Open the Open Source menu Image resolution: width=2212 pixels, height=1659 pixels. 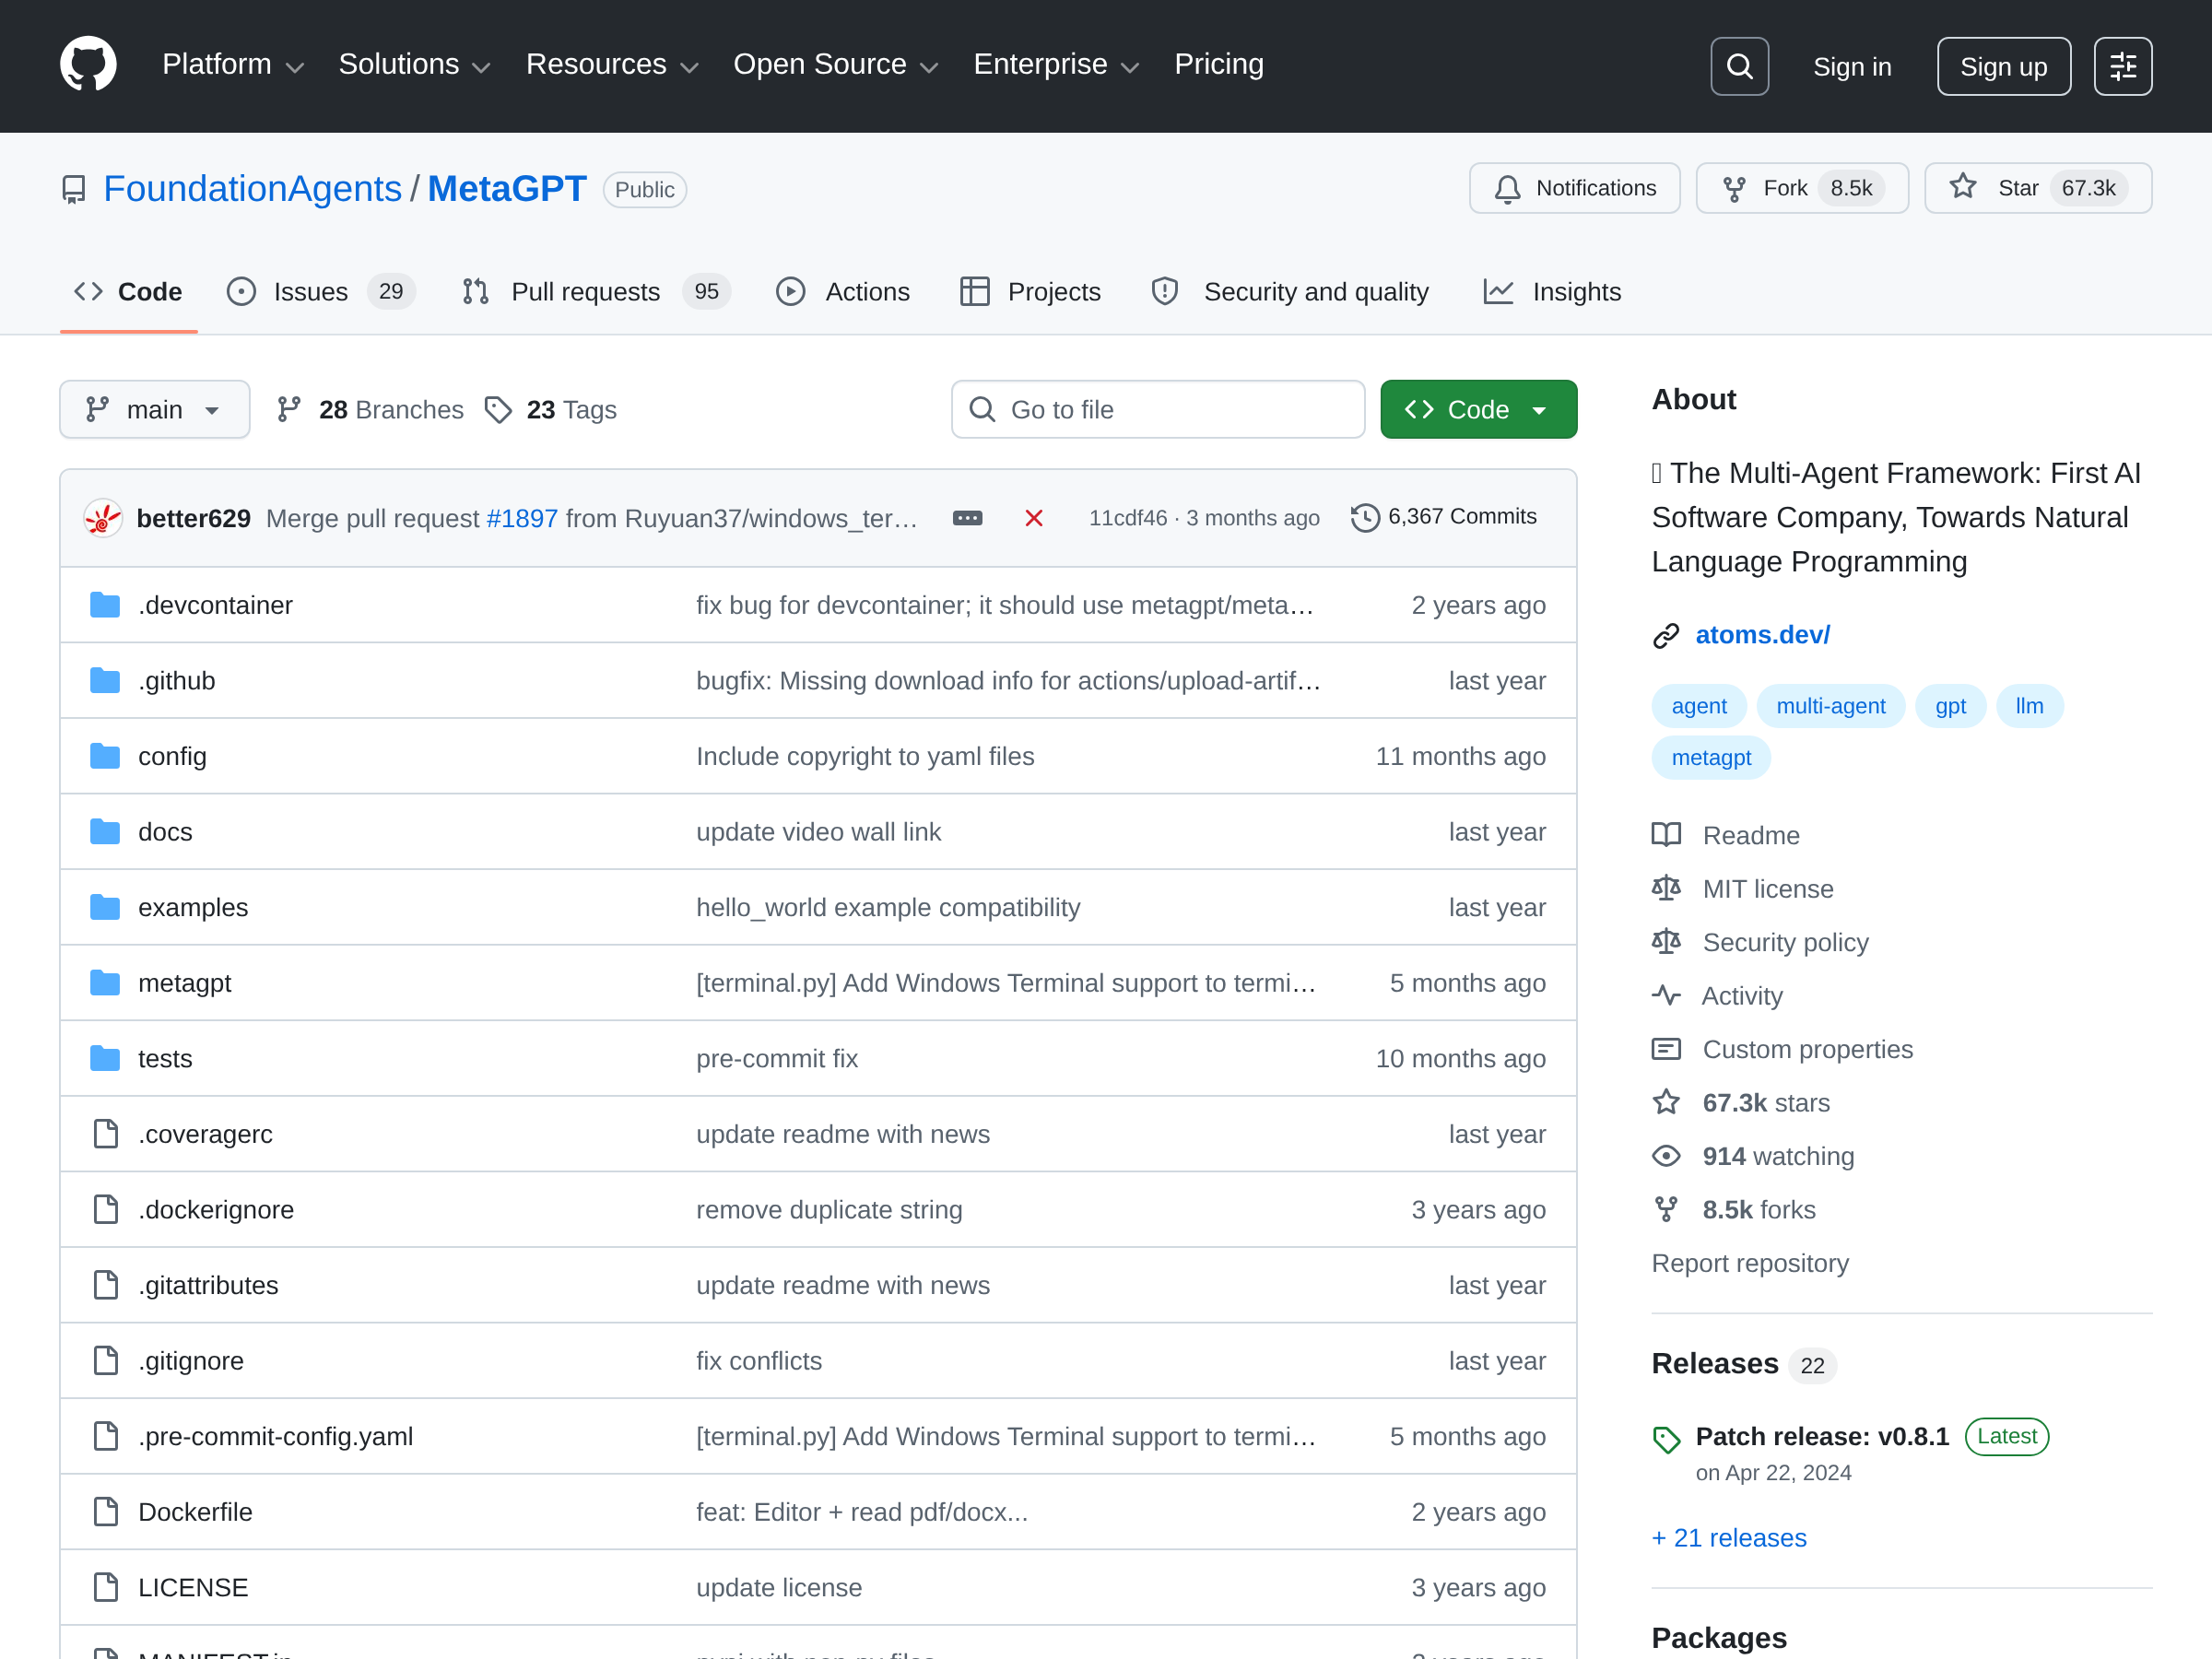coord(835,65)
